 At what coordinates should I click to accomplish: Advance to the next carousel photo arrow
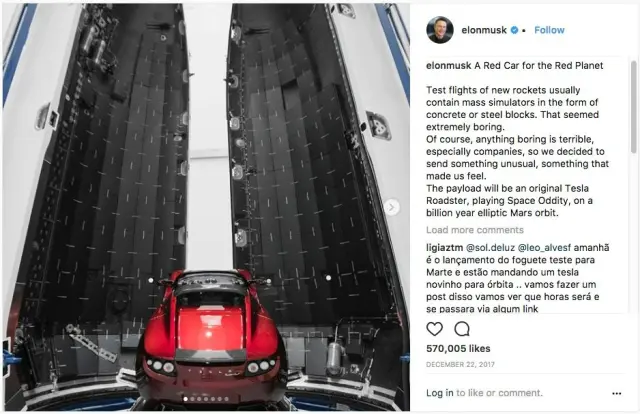click(391, 207)
